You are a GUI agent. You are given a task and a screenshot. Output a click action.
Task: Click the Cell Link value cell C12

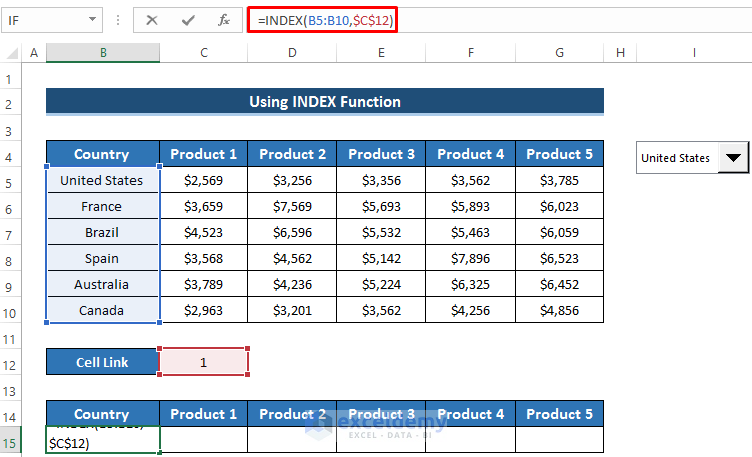tap(203, 362)
